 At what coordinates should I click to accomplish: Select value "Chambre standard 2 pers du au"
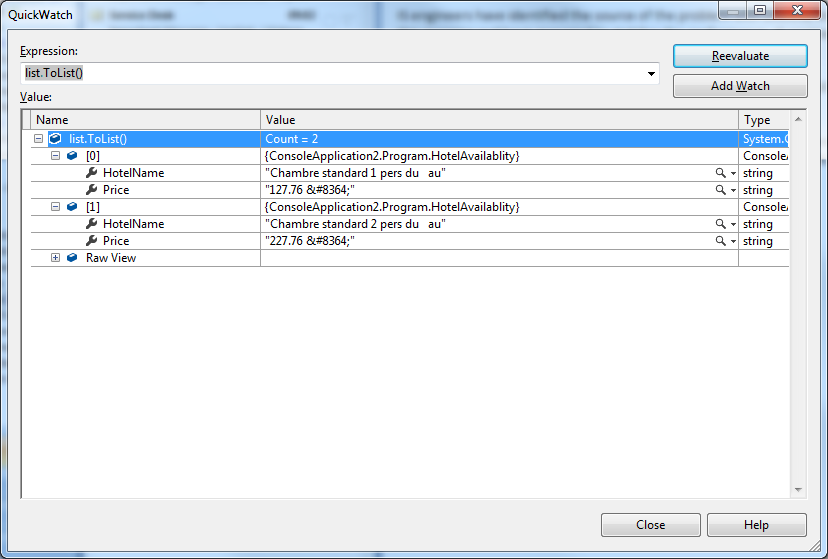tap(355, 224)
